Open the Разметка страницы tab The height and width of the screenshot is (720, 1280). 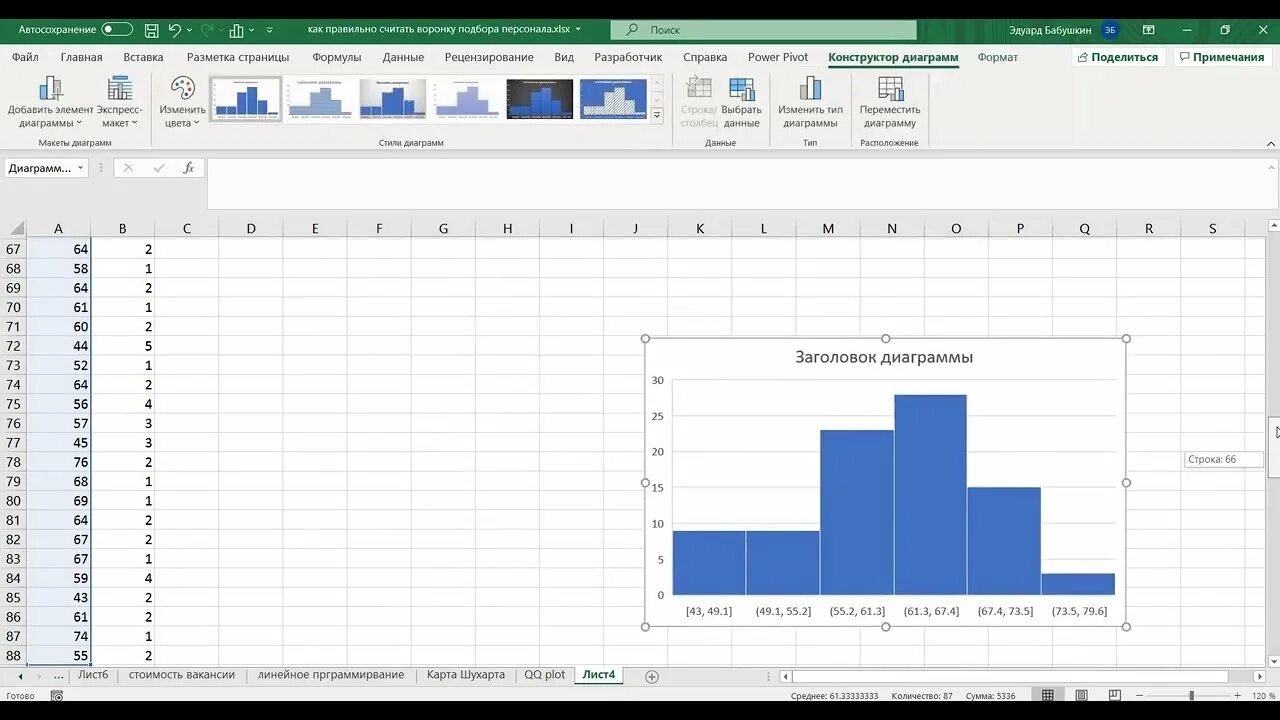tap(238, 57)
